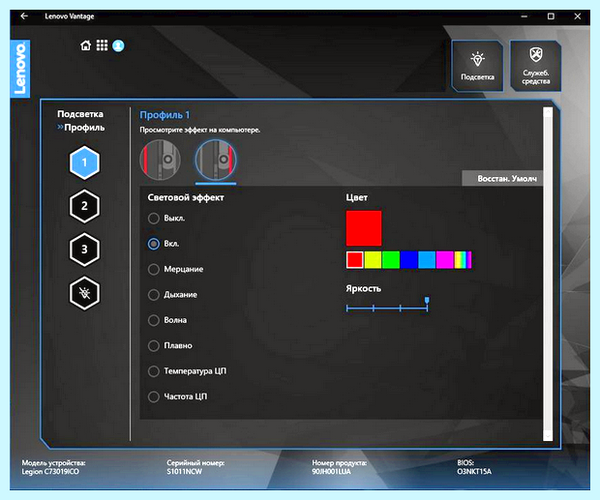Pick the green color swatch

tap(391, 260)
